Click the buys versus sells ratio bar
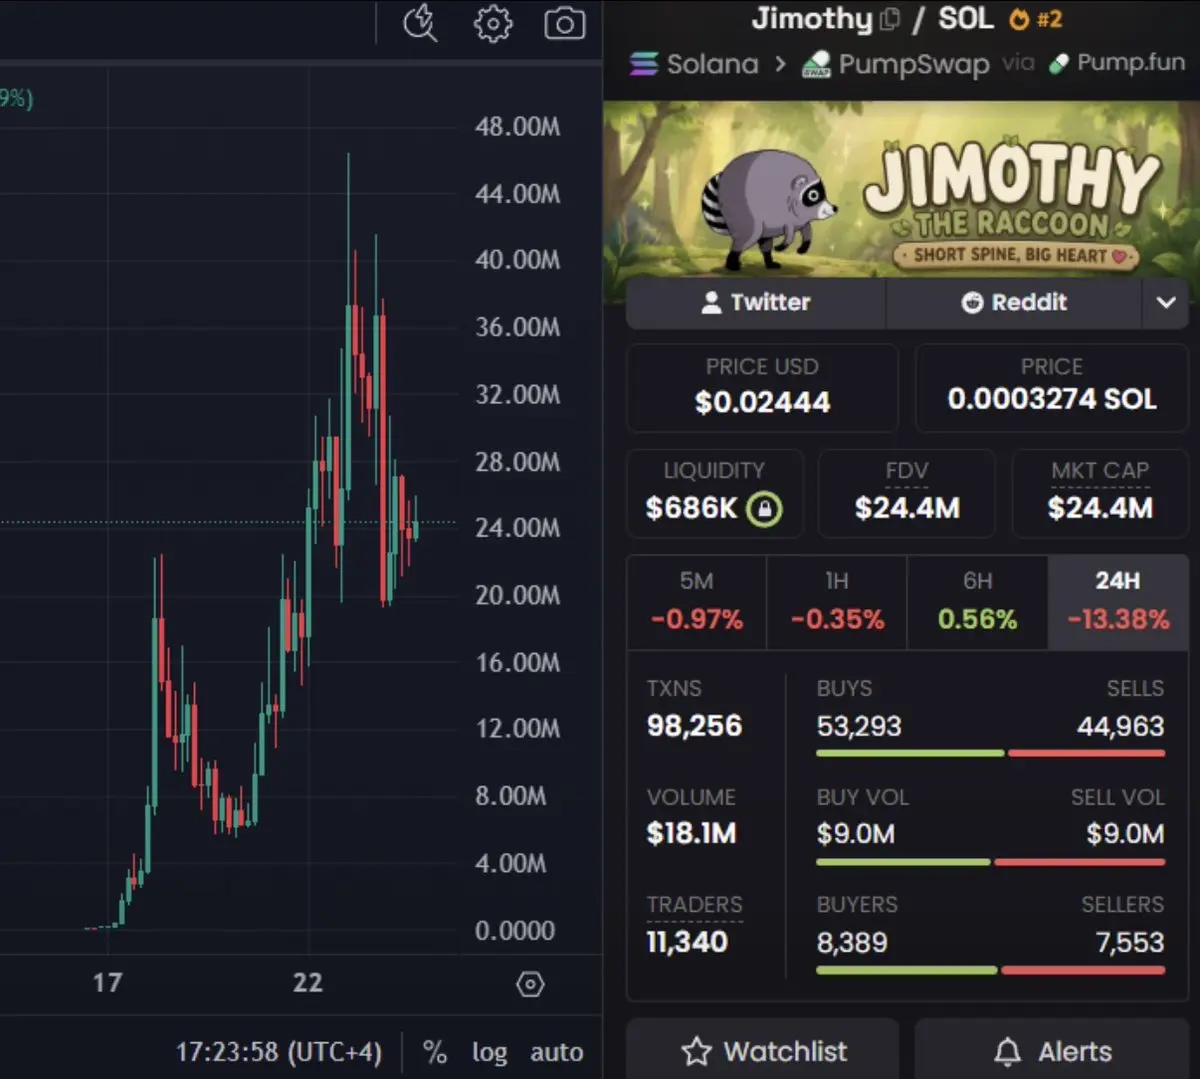This screenshot has height=1079, width=1200. click(x=990, y=753)
